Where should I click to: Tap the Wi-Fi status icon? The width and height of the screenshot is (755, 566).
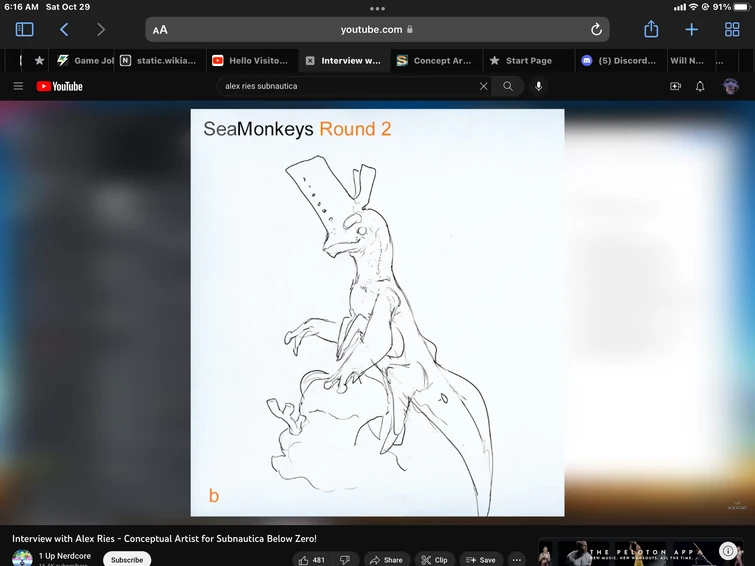(x=693, y=7)
